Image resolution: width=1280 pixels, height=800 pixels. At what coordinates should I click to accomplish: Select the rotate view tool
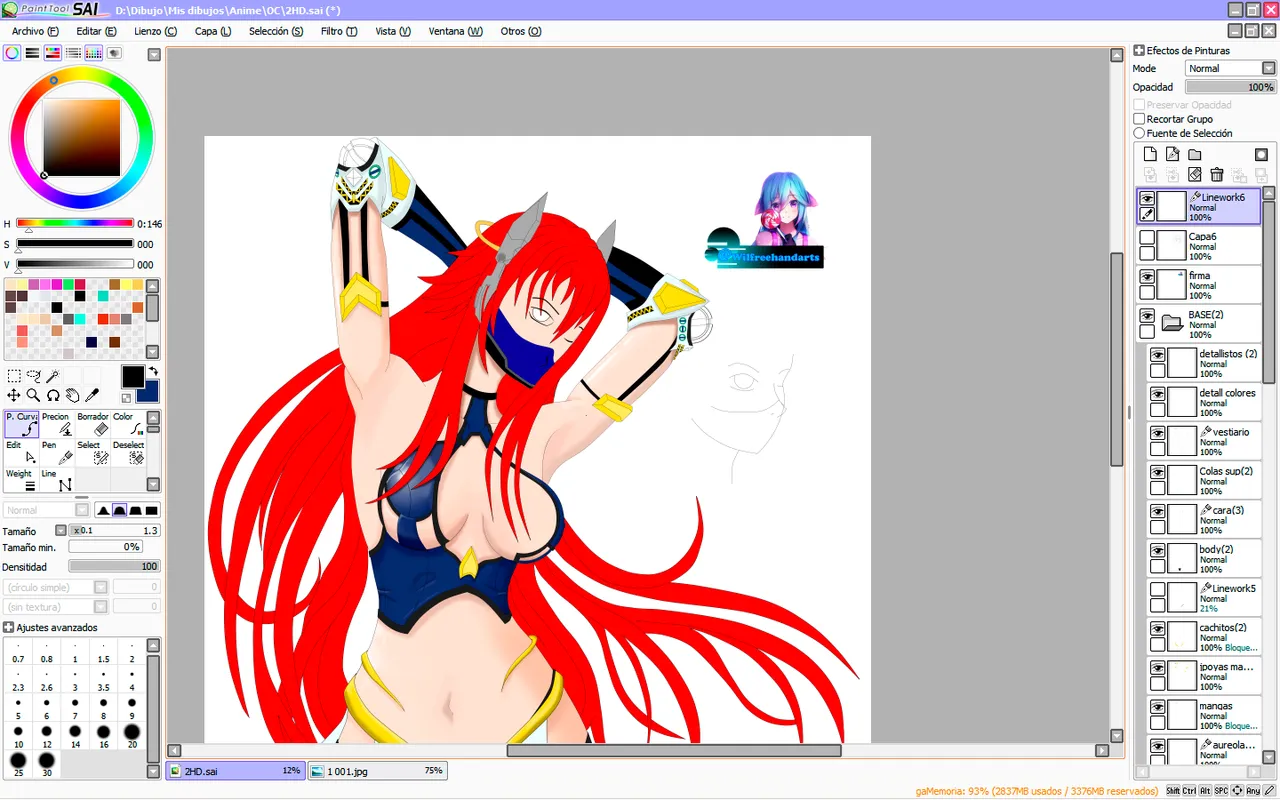click(x=53, y=396)
